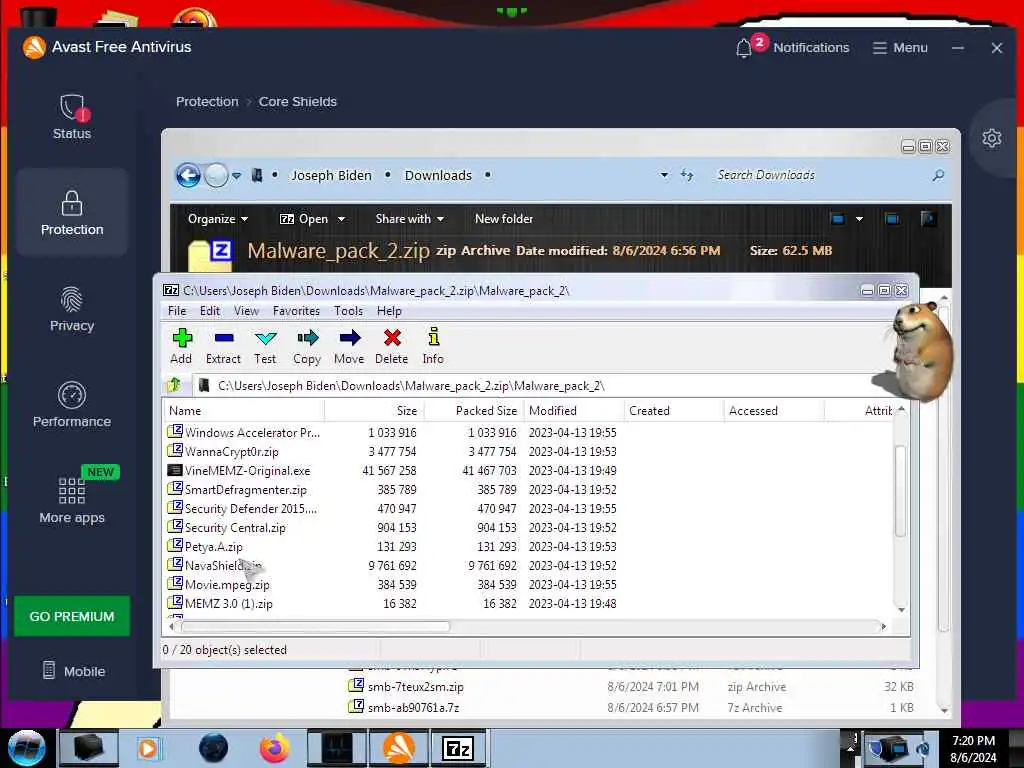The width and height of the screenshot is (1024, 768).
Task: Click the GO PREMIUM button
Action: point(72,616)
